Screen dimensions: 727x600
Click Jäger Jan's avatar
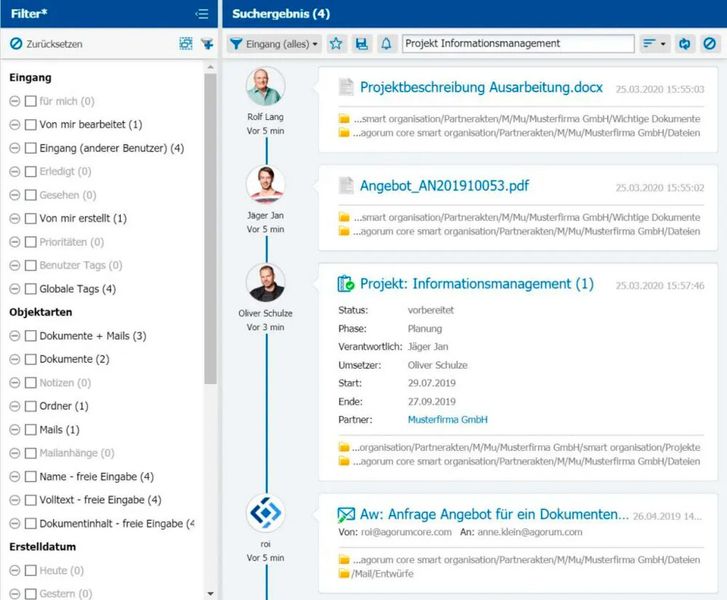point(265,185)
